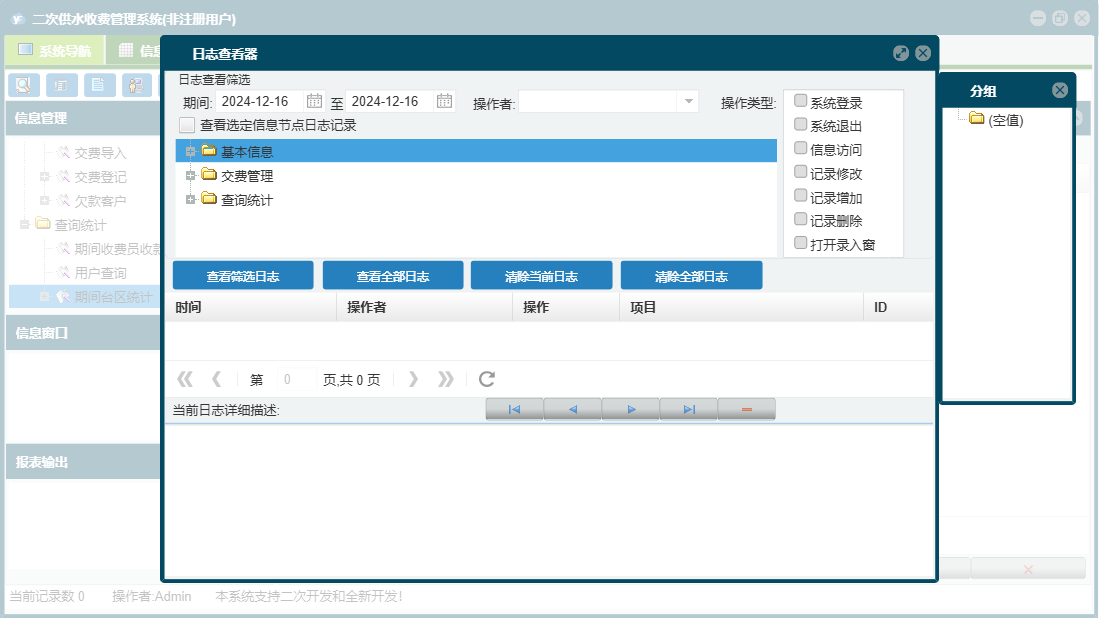Click the search toolbar icon in main window
The height and width of the screenshot is (618, 1099).
click(x=24, y=85)
